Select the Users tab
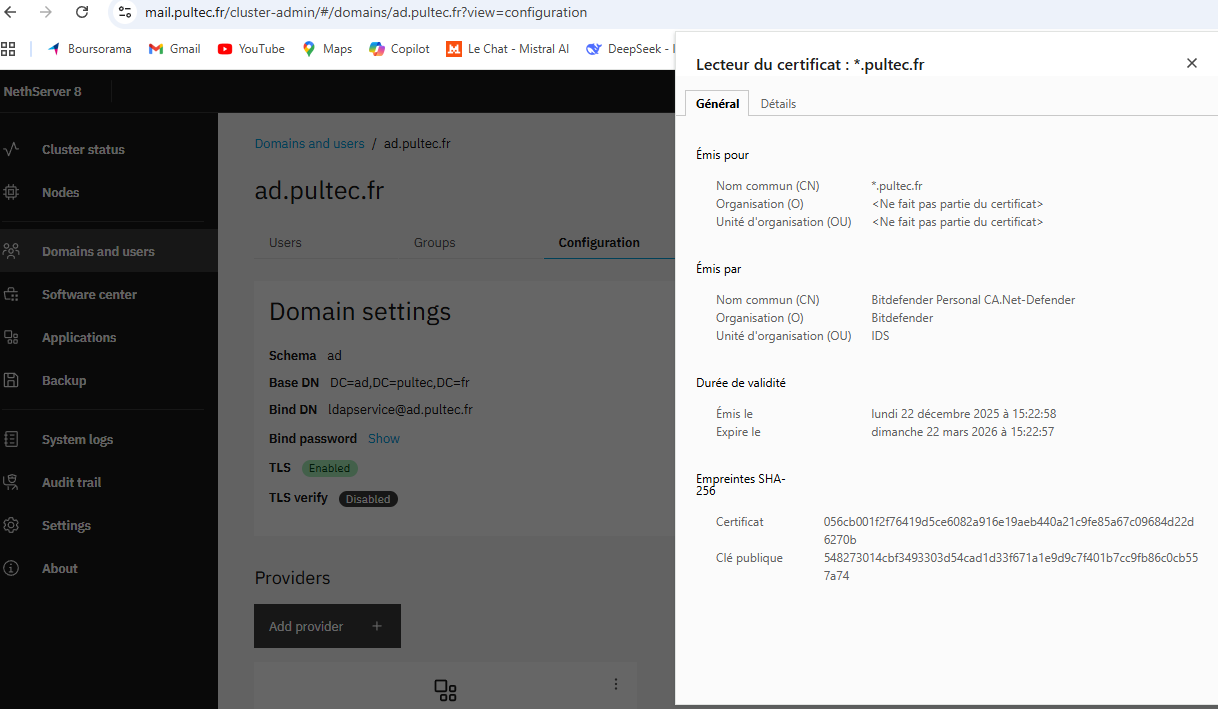This screenshot has width=1218, height=709. tap(285, 243)
